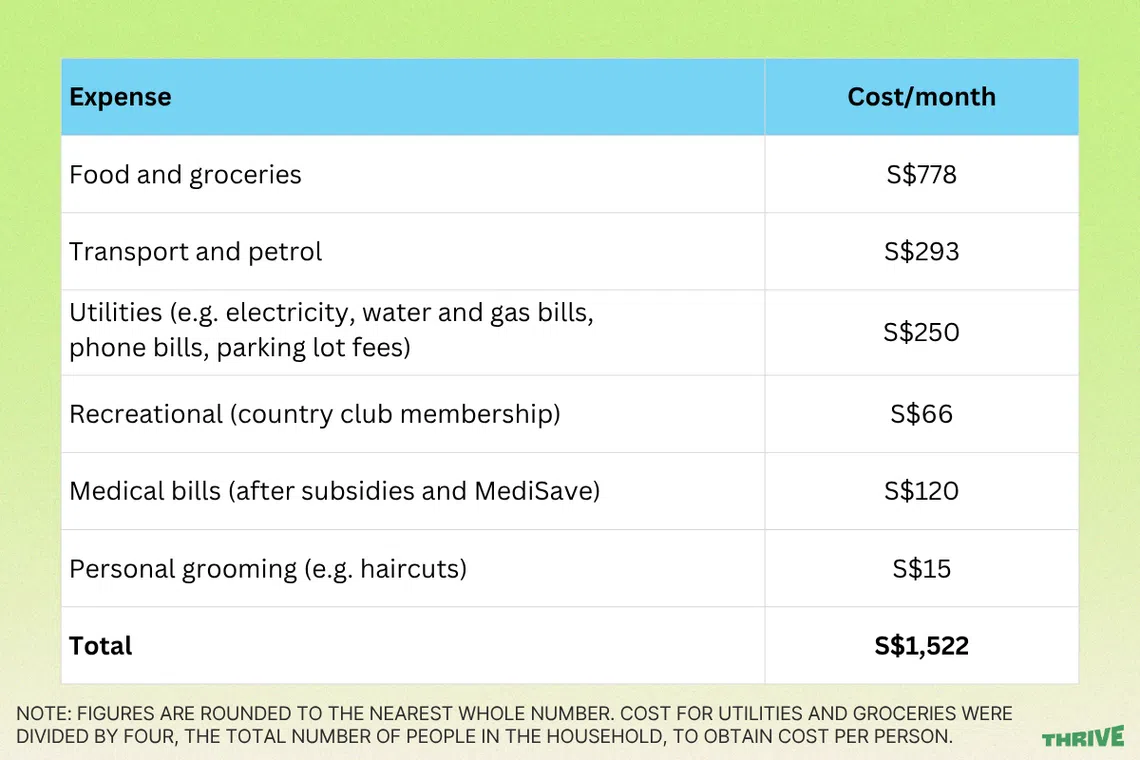Click the bold Total label
This screenshot has height=760, width=1140.
(x=100, y=646)
